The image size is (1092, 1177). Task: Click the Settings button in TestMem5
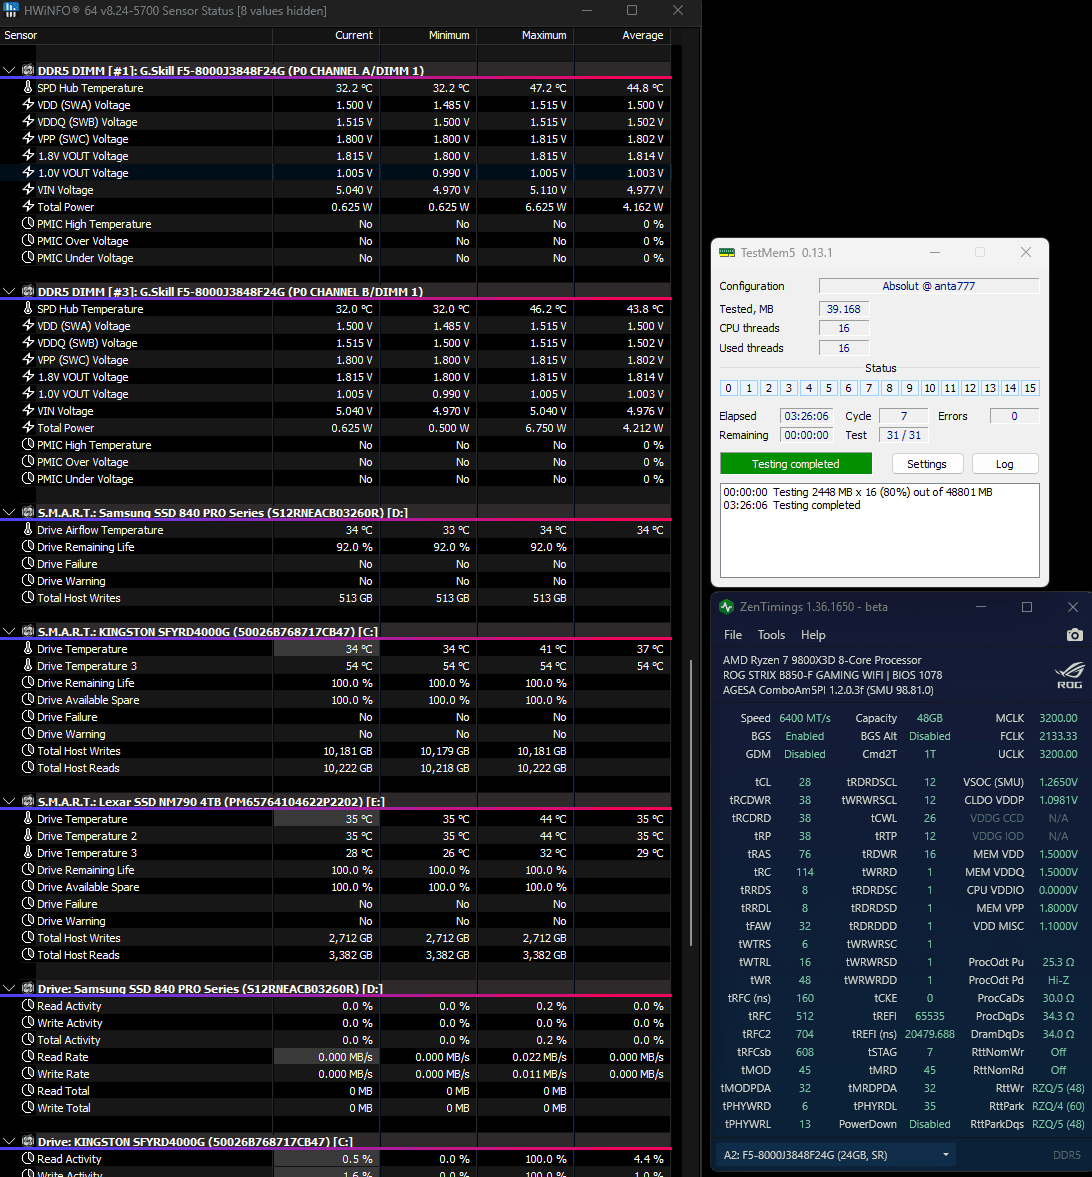[x=927, y=464]
